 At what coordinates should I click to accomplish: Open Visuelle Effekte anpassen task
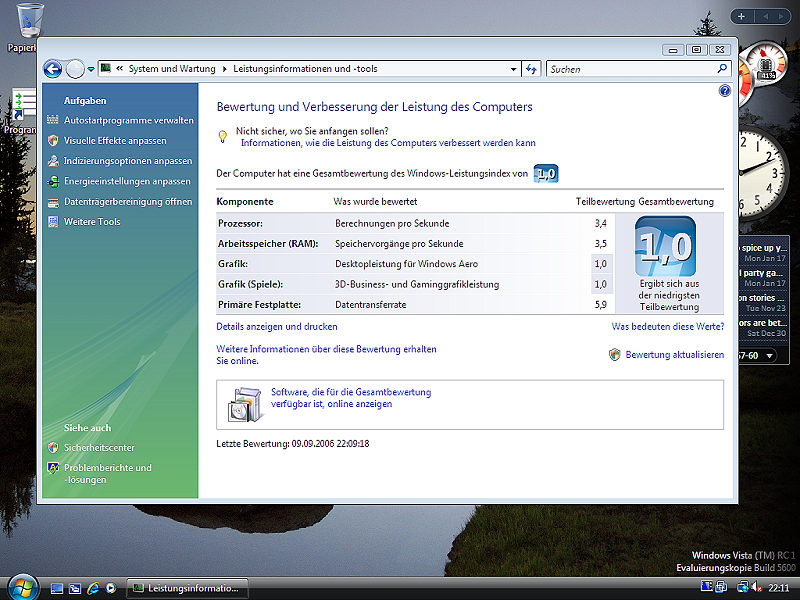[x=115, y=141]
